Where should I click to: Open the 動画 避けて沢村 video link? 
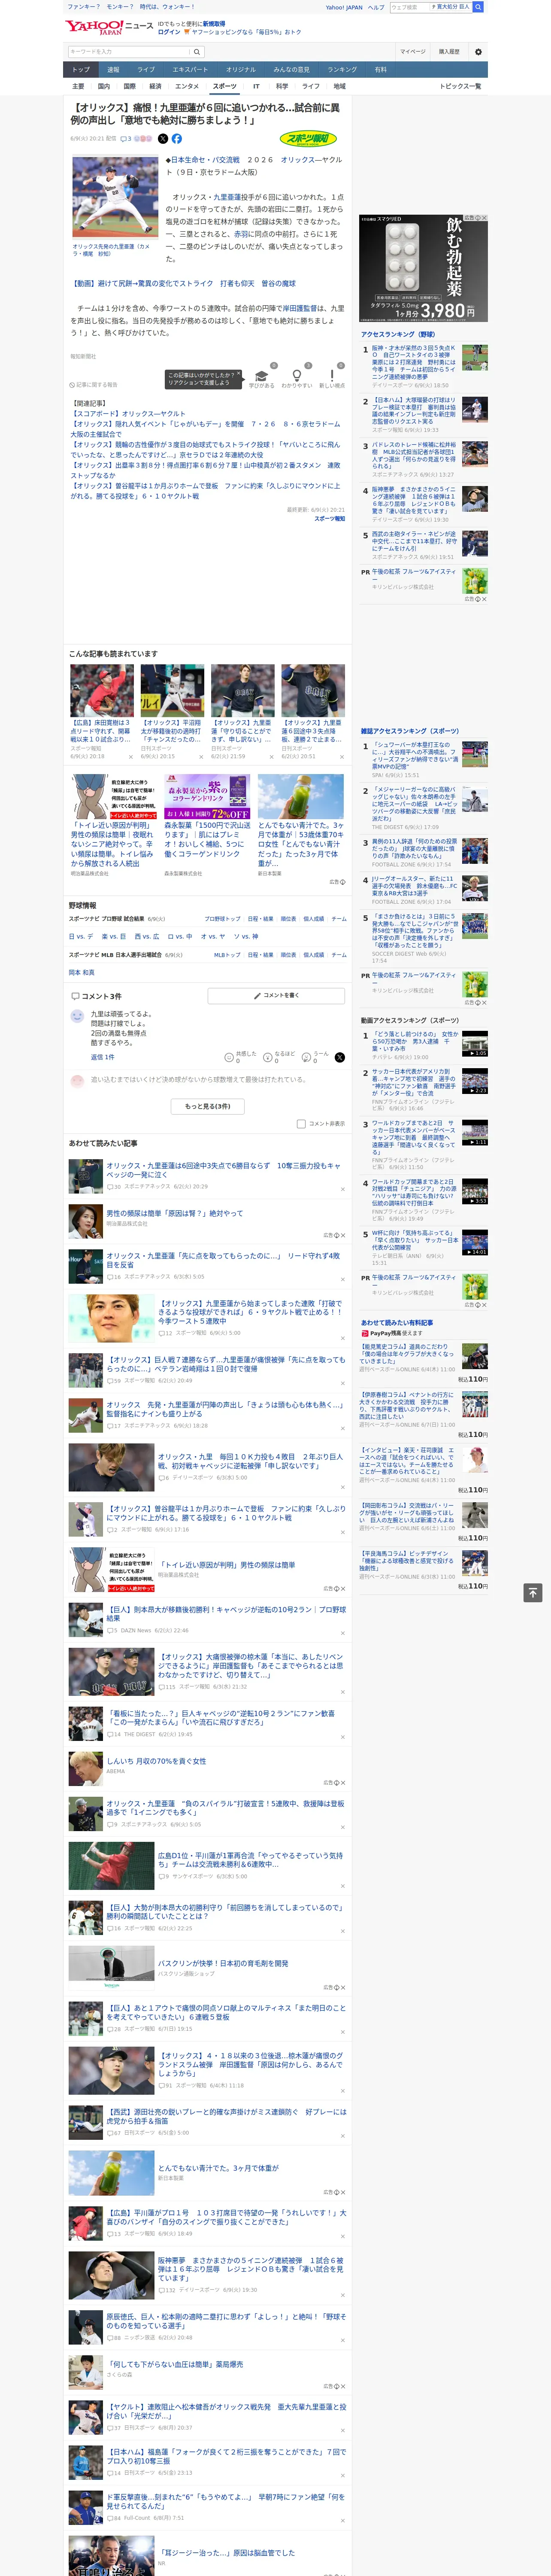point(183,284)
